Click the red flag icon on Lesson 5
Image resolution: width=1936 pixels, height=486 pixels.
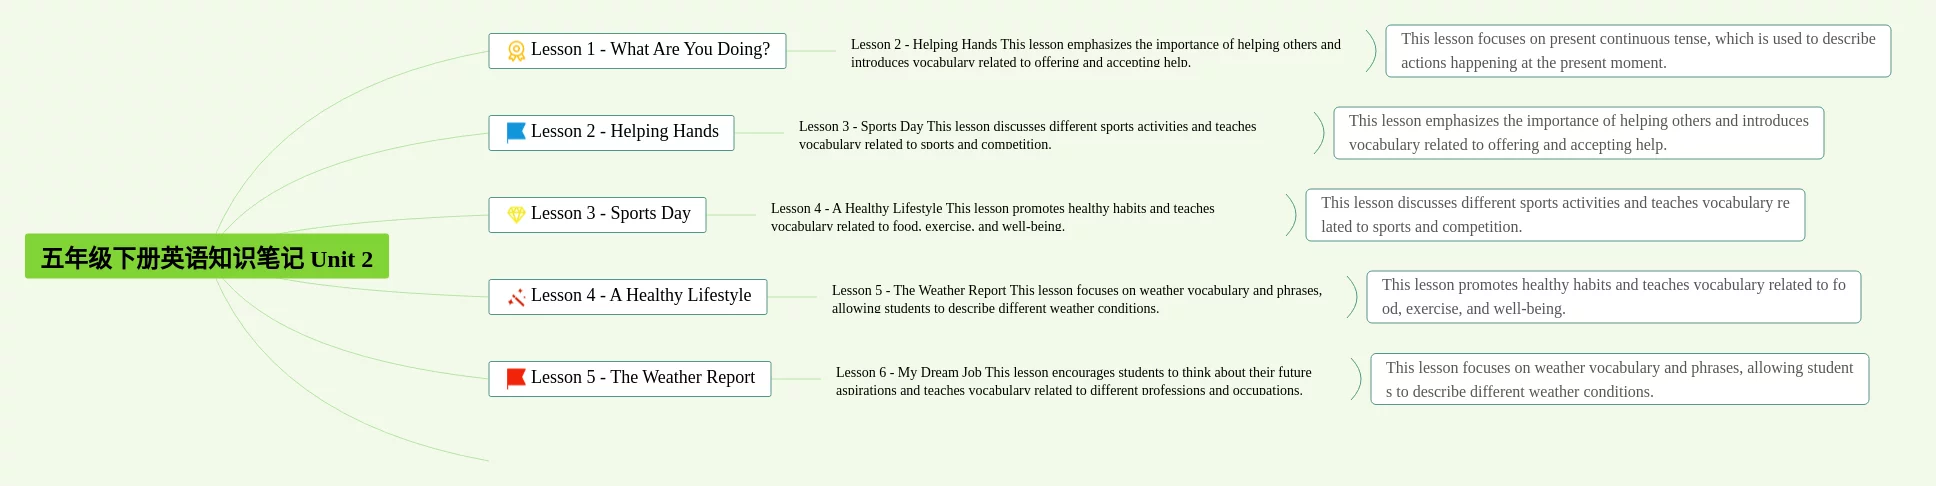[516, 378]
